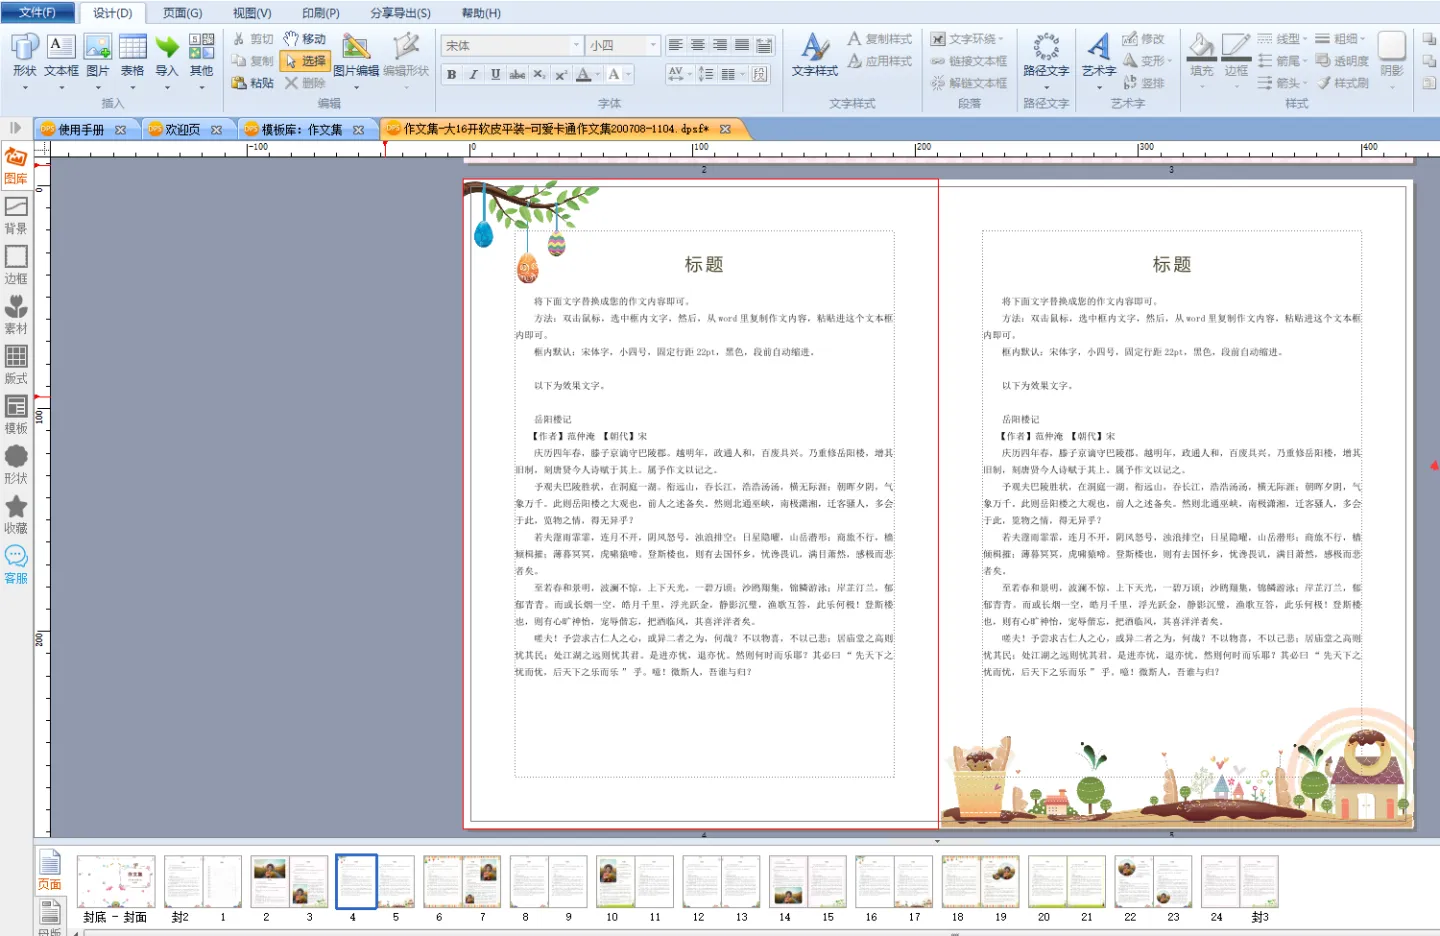Set center text alignment
This screenshot has height=936, width=1440.
pyautogui.click(x=698, y=45)
